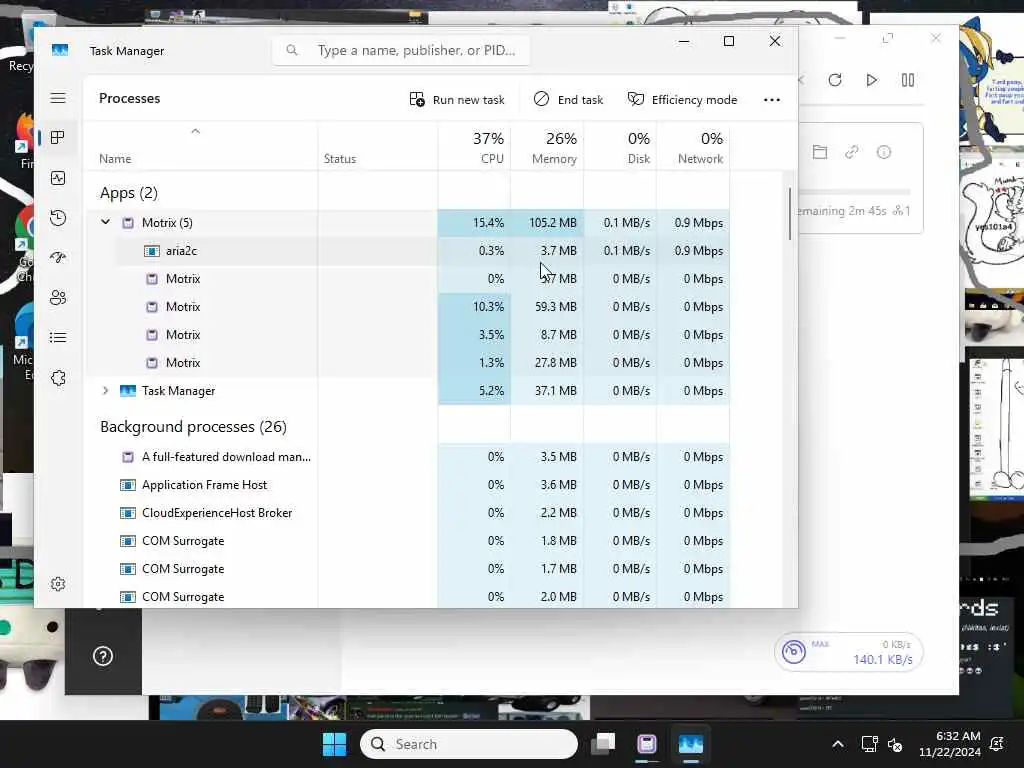Sort by the Status column header
Screen dimensions: 1024x768
coord(340,159)
